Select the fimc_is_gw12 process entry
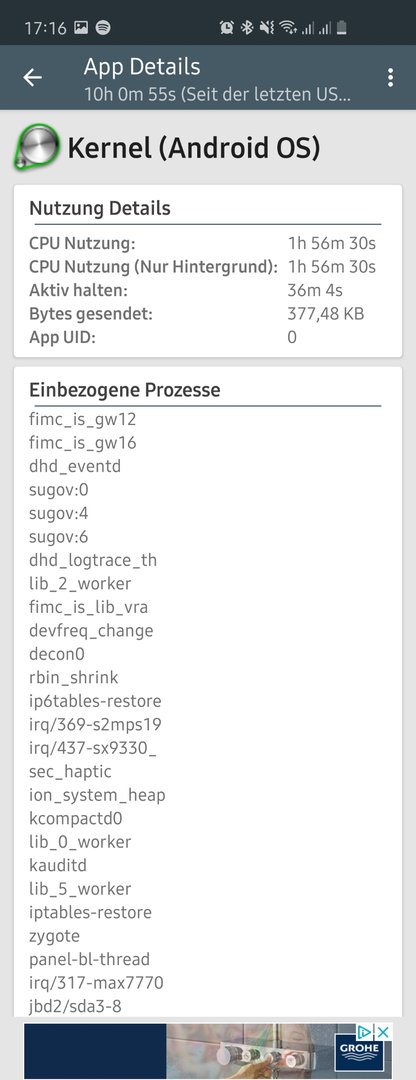Image resolution: width=416 pixels, height=1080 pixels. [x=83, y=419]
